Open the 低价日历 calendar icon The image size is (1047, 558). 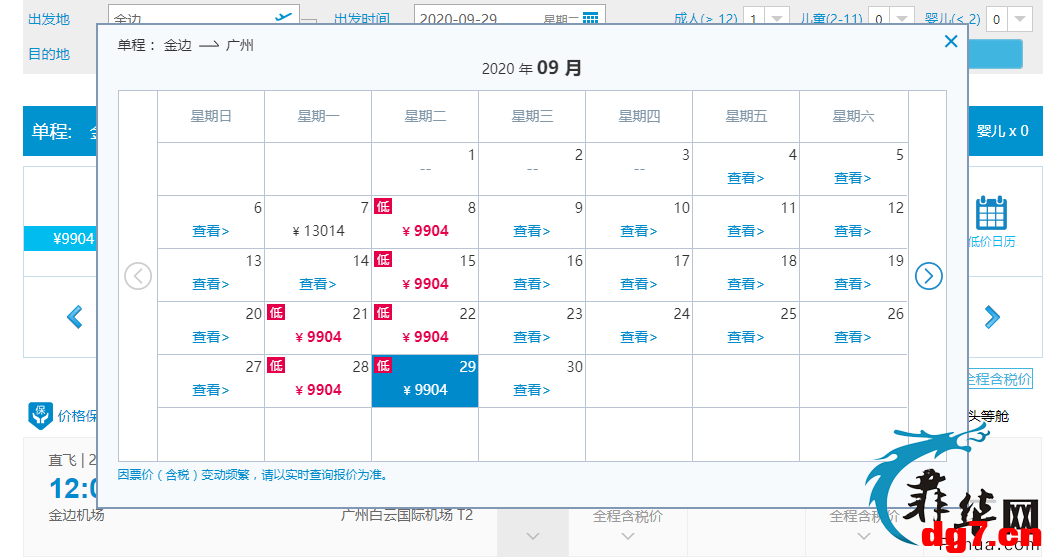coord(991,214)
